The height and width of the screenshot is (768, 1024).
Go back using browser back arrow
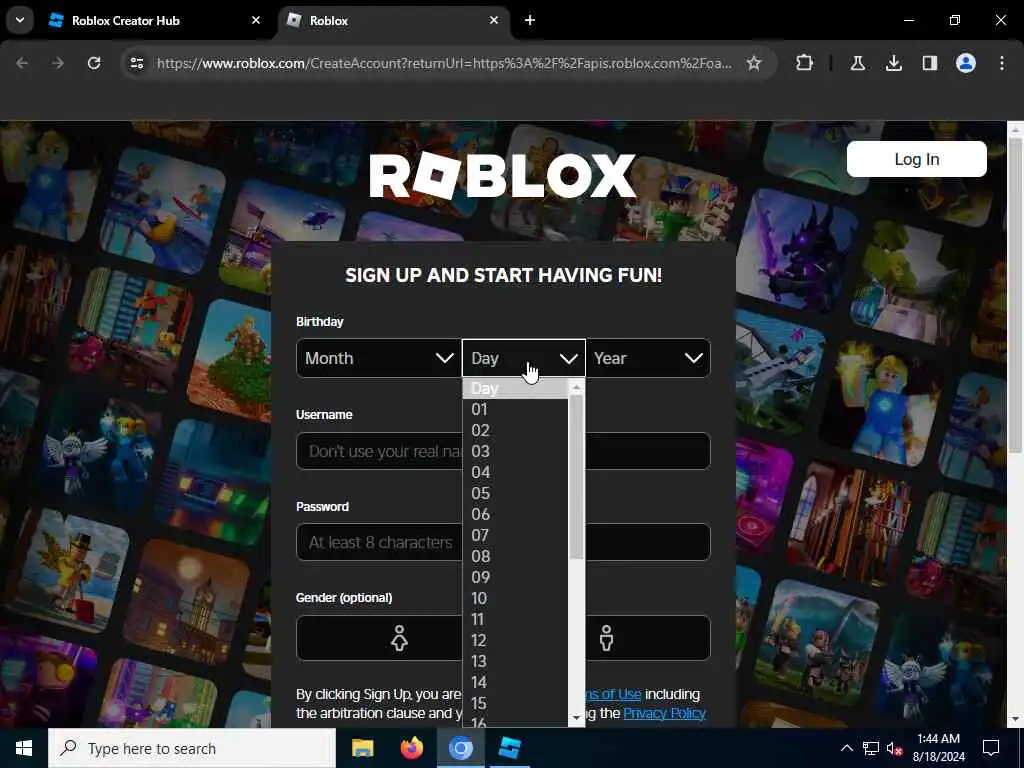click(22, 63)
